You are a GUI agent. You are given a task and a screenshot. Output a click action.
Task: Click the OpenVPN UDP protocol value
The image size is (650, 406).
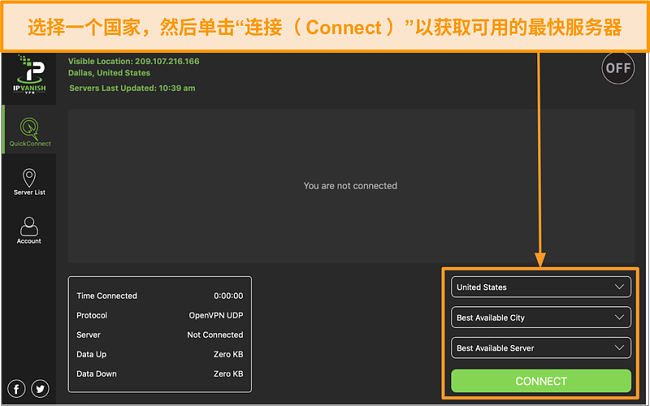coord(216,315)
